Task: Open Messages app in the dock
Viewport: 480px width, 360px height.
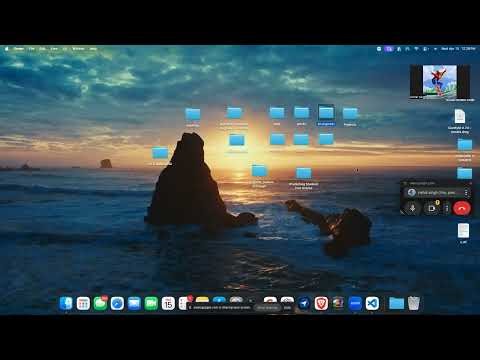Action: (x=100, y=304)
